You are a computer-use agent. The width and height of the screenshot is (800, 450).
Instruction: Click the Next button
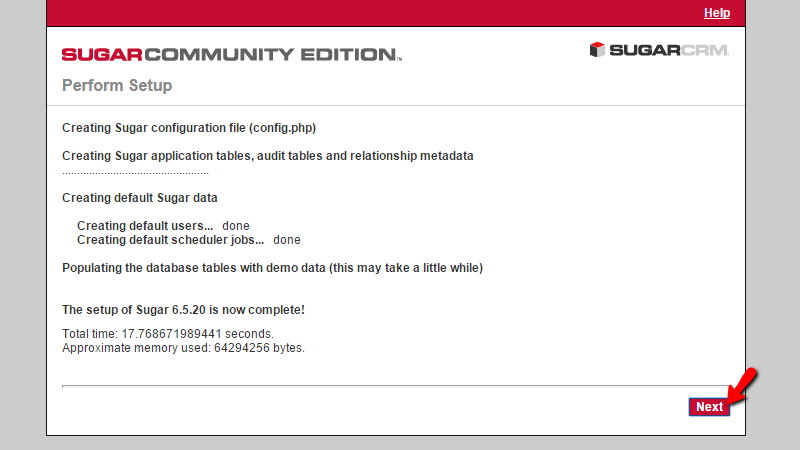tap(709, 407)
